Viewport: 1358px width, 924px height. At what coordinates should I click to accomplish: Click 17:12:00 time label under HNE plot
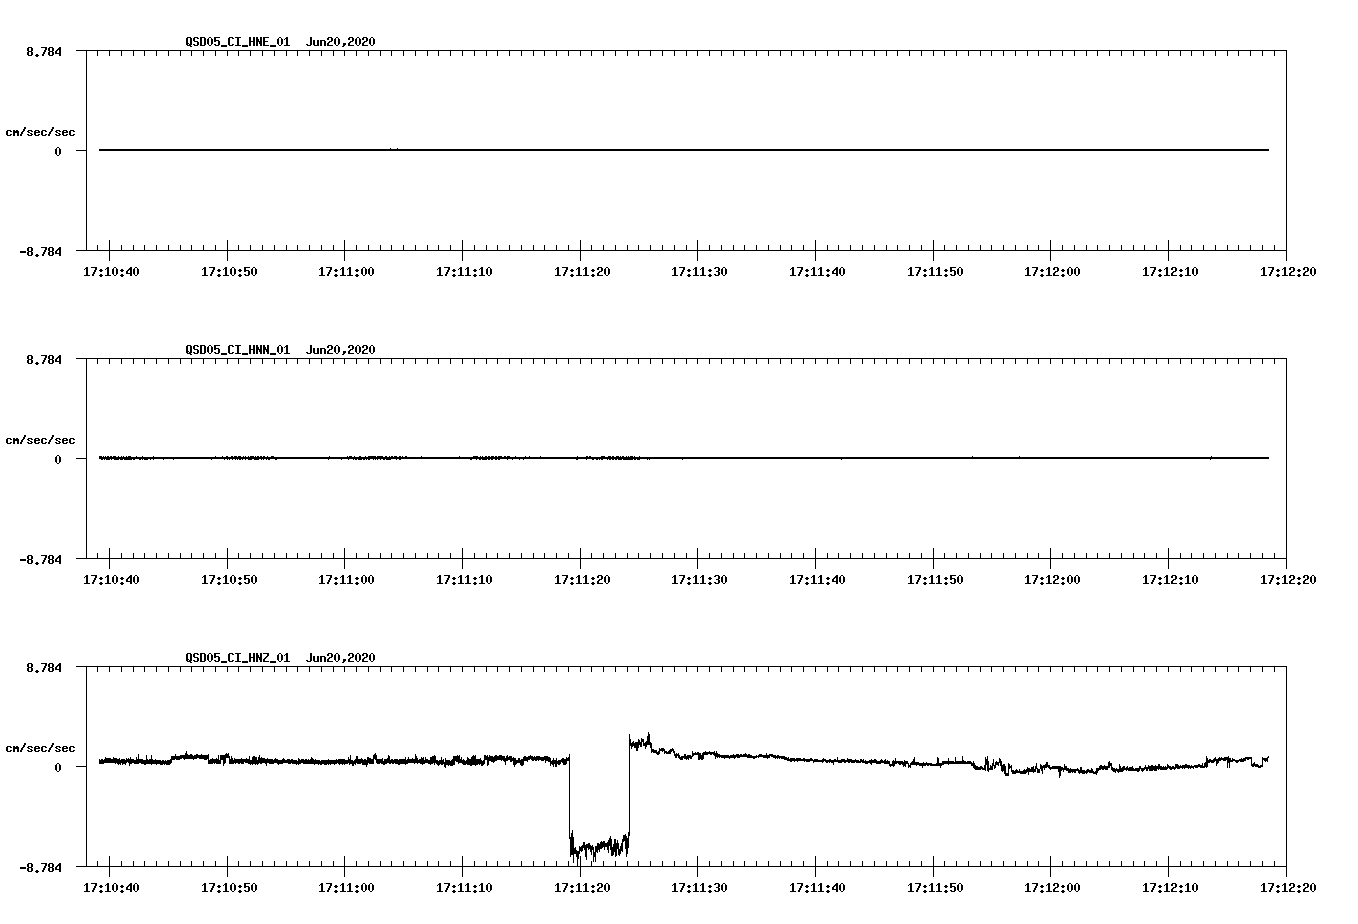1052,271
